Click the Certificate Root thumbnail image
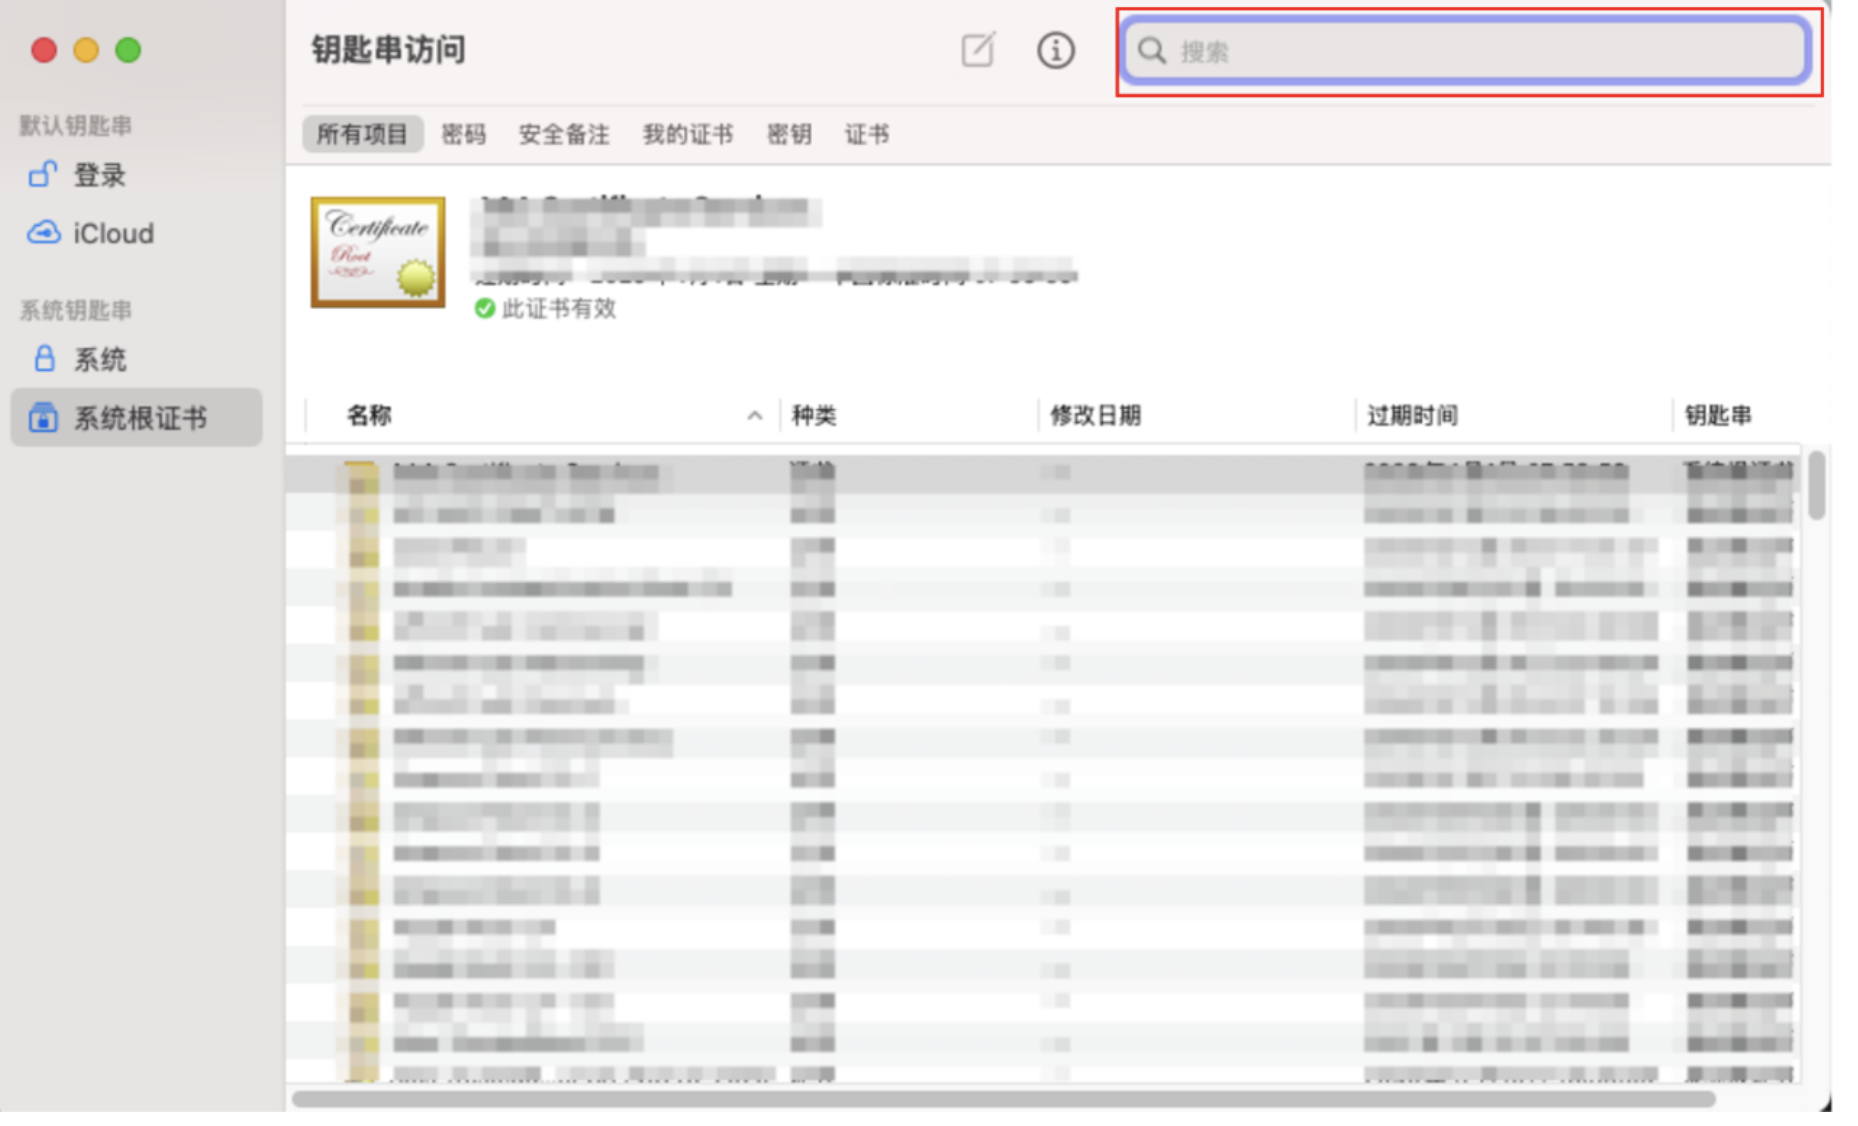Image resolution: width=1858 pixels, height=1126 pixels. click(378, 252)
